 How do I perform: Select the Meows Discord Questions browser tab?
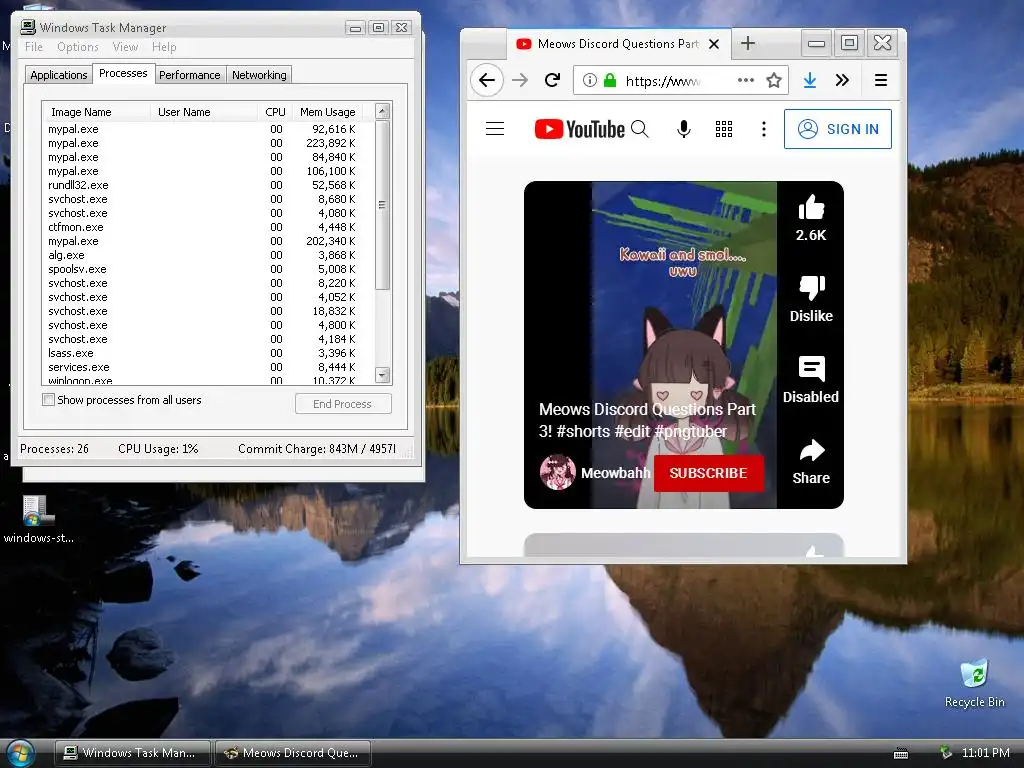point(618,44)
